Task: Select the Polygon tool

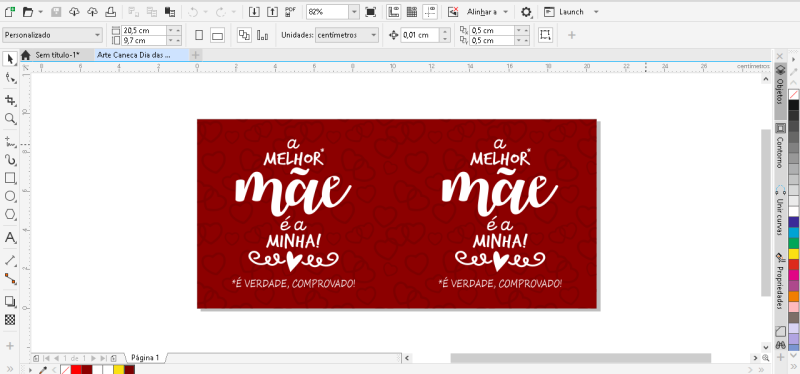Action: click(x=10, y=214)
